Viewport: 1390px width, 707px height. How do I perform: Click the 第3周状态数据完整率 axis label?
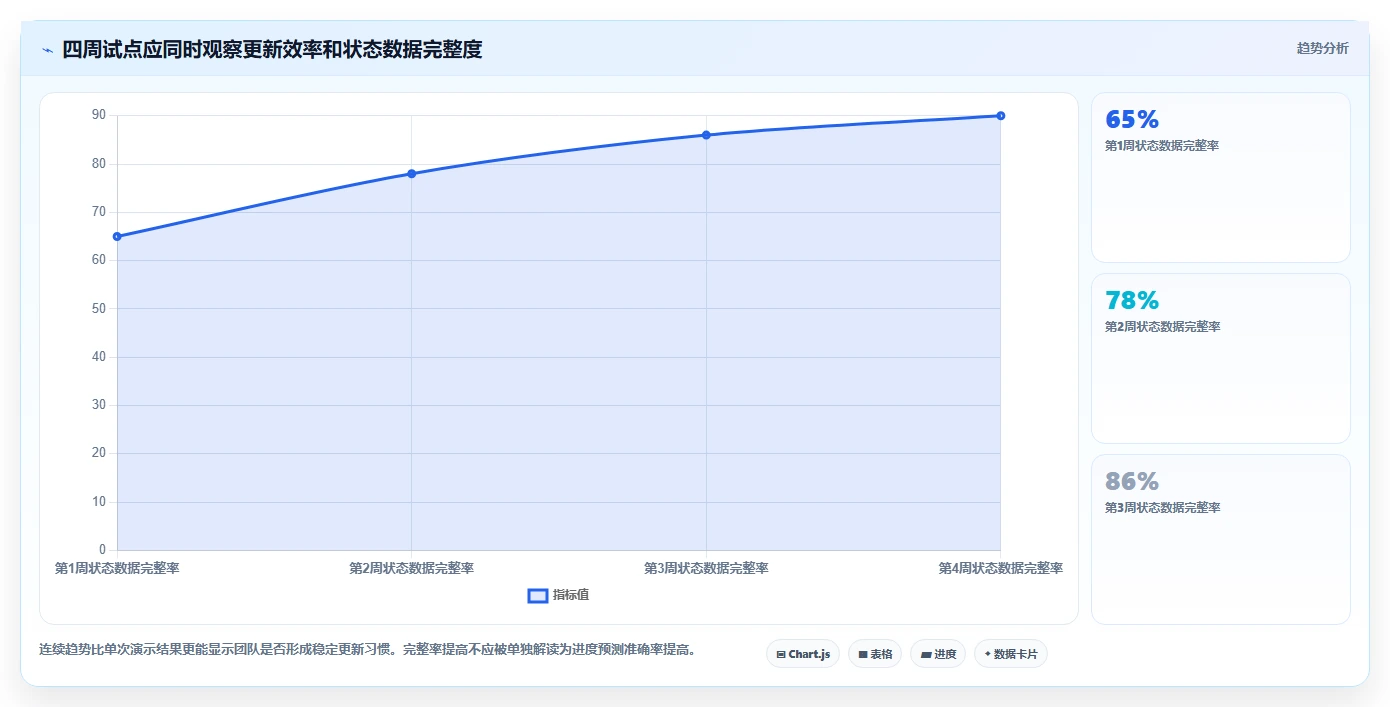point(706,568)
